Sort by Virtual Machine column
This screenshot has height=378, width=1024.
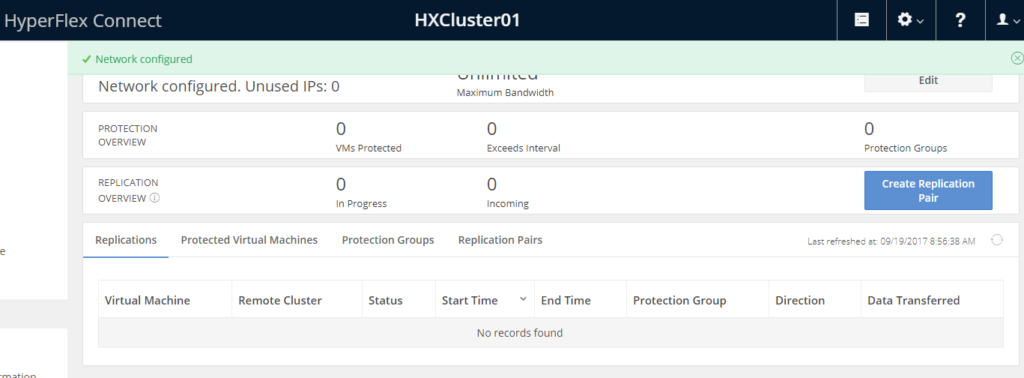tap(148, 300)
